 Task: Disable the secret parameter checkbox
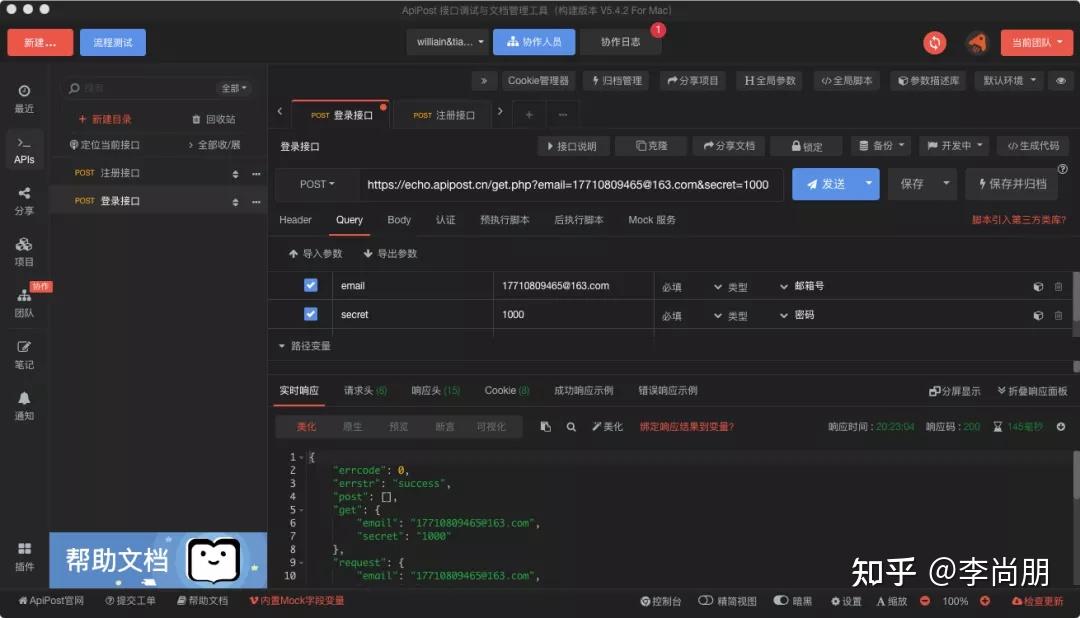[310, 314]
